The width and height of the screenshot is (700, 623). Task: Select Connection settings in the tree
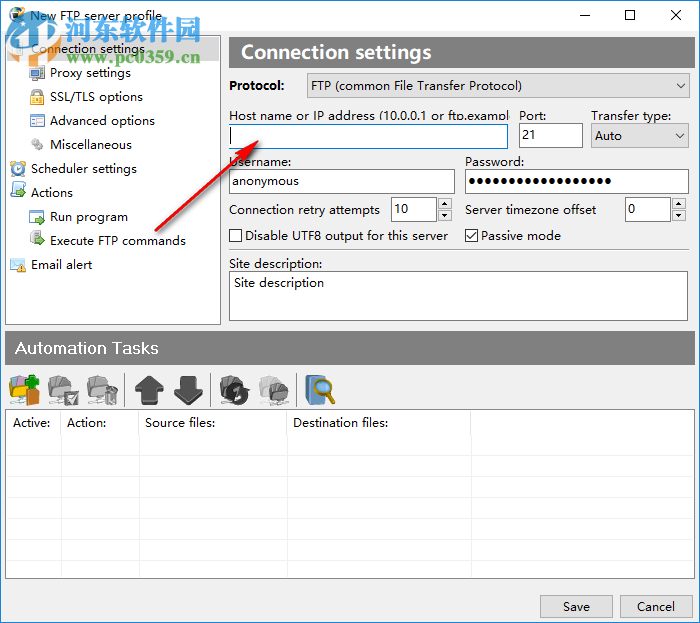tap(88, 49)
